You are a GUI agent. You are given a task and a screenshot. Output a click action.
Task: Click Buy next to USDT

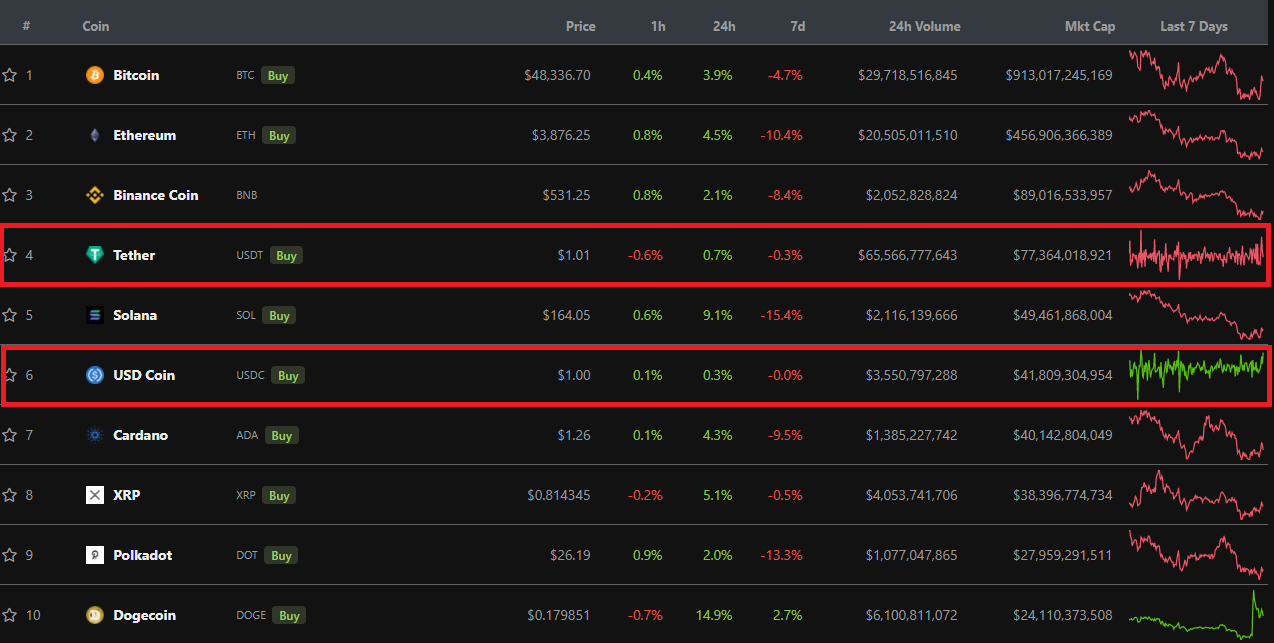tap(286, 255)
